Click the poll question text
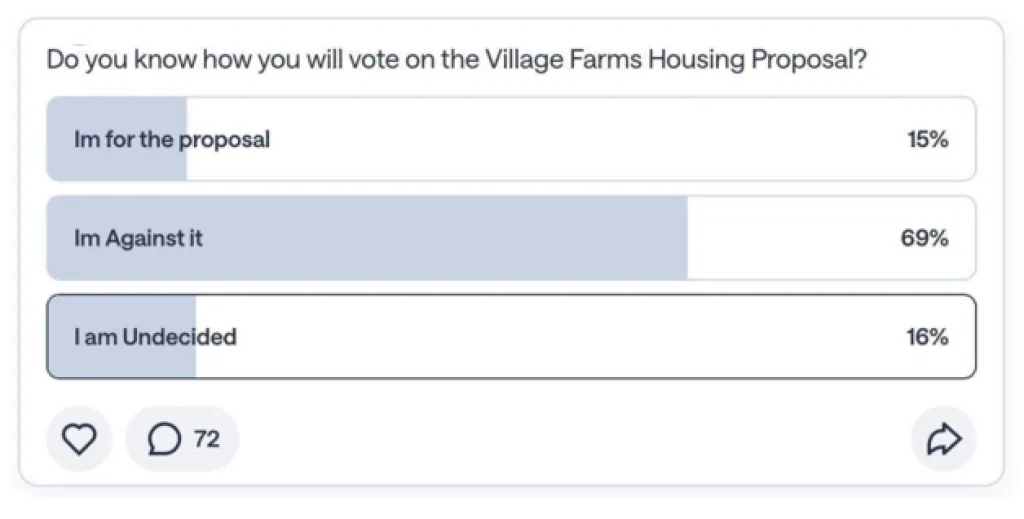The height and width of the screenshot is (519, 1024). 456,60
